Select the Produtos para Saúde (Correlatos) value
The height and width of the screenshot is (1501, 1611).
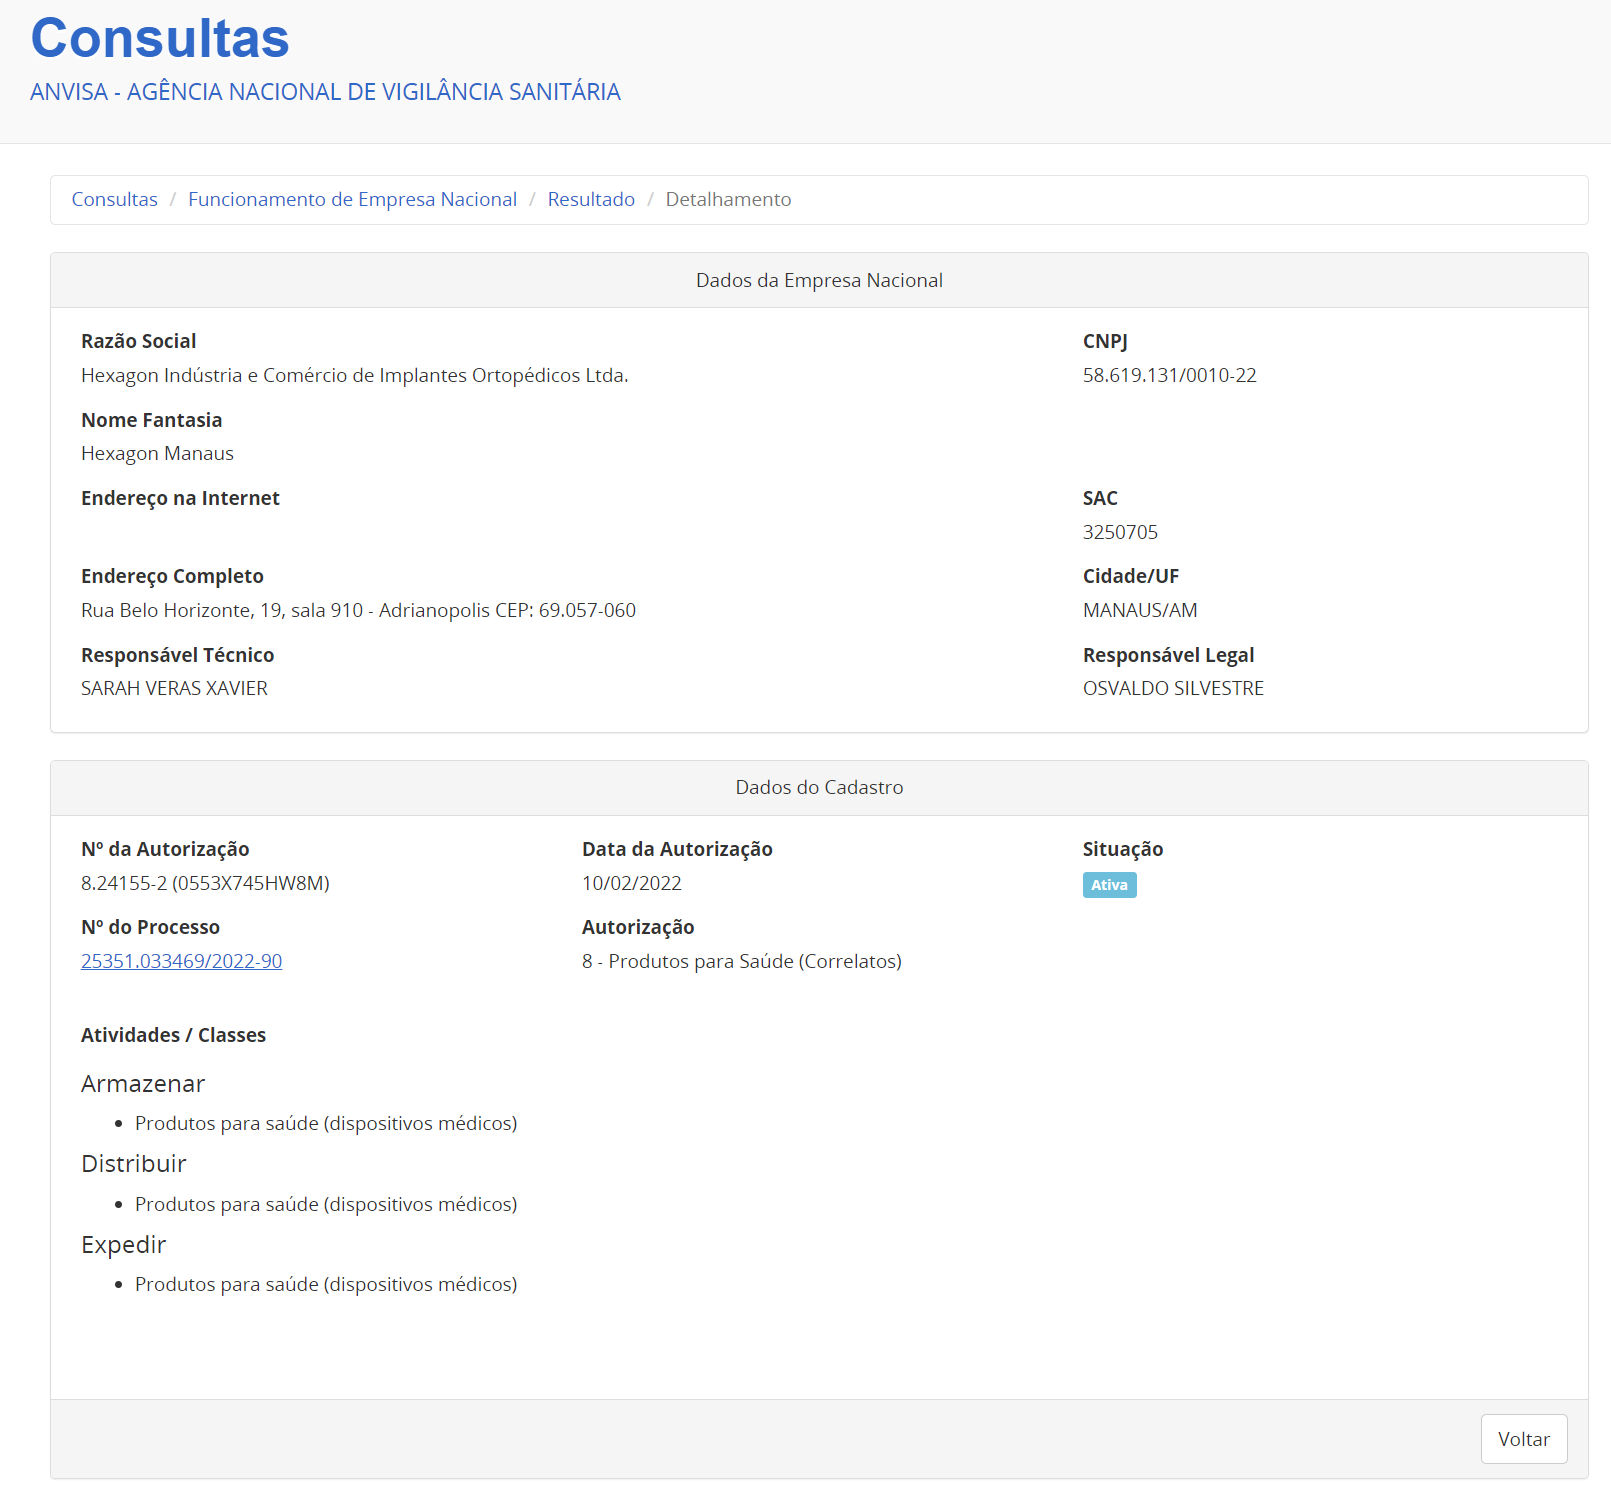pos(742,961)
